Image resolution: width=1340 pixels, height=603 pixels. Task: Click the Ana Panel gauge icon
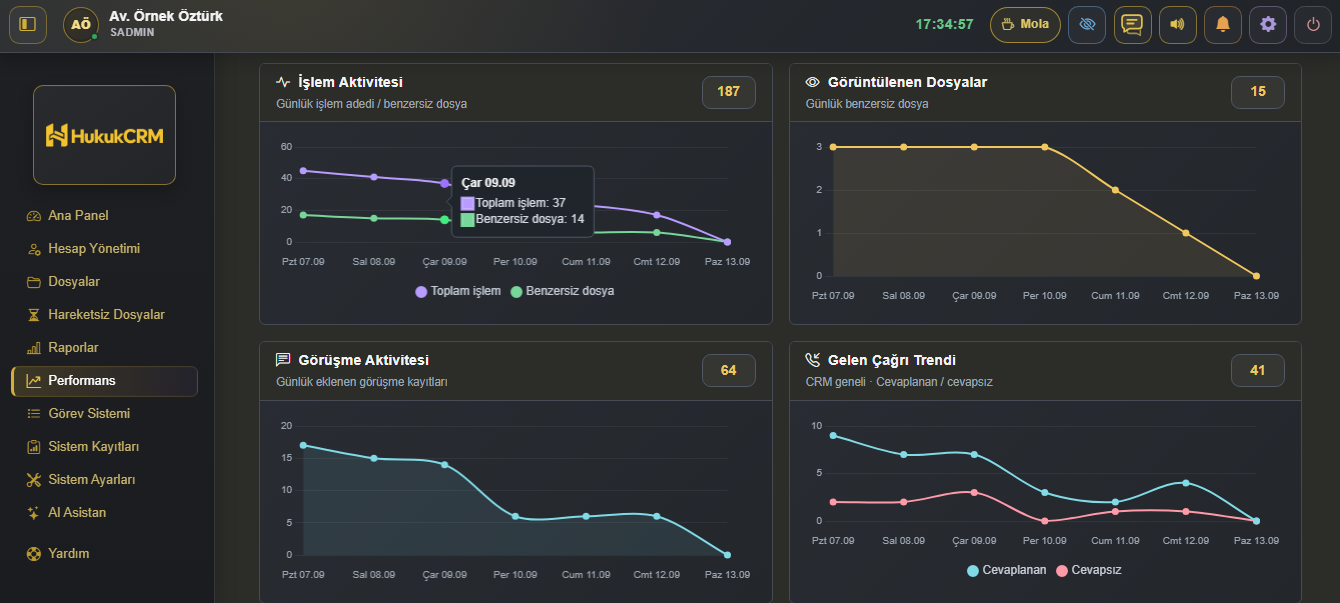click(34, 216)
